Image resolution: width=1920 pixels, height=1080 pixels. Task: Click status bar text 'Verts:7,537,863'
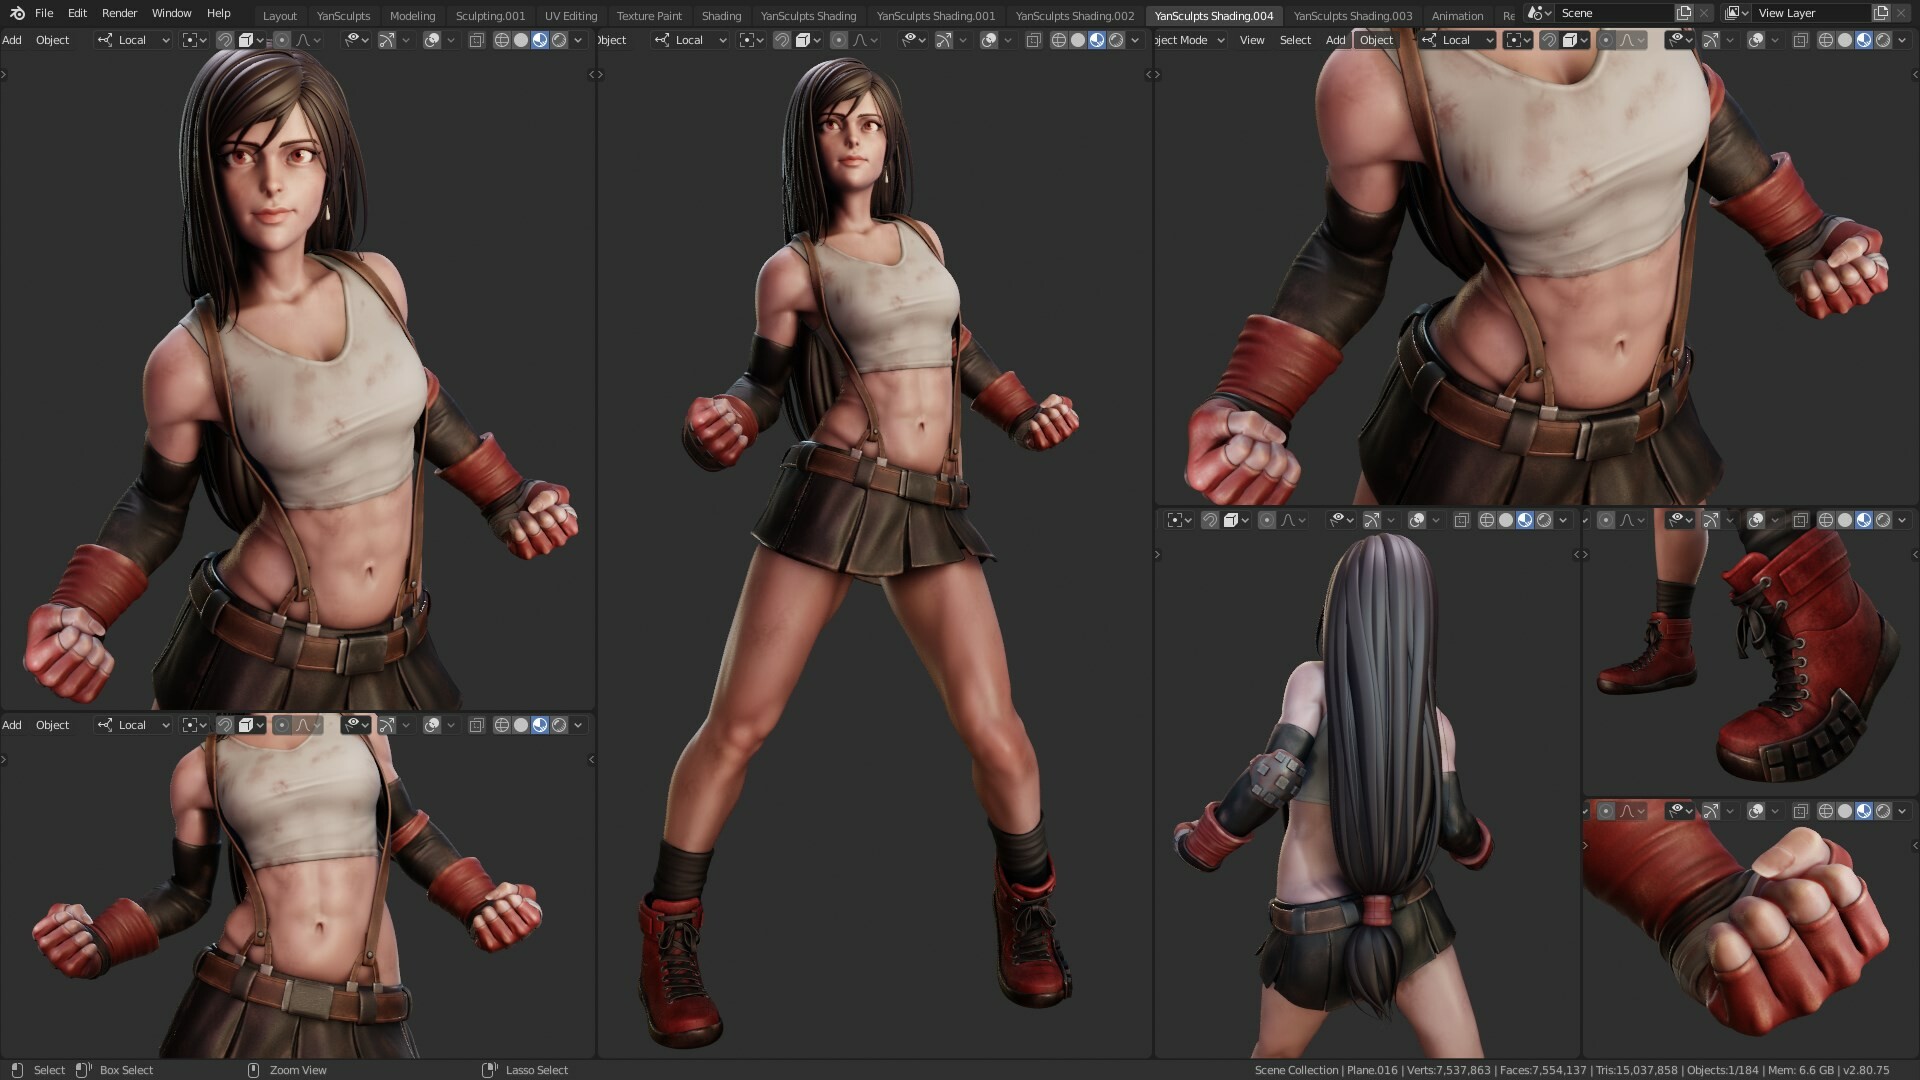click(1448, 1070)
